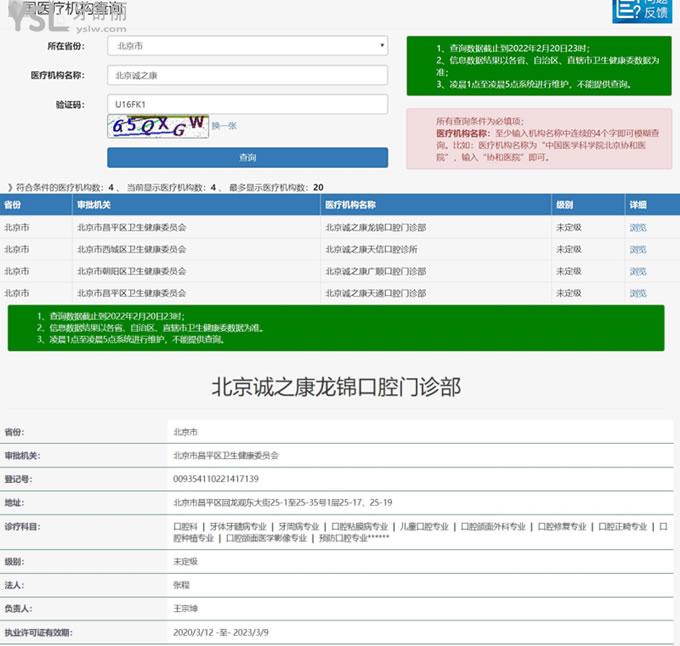Click the 换一张 link to refresh the captcha
Viewport: 680px width, 646px height.
coord(224,126)
